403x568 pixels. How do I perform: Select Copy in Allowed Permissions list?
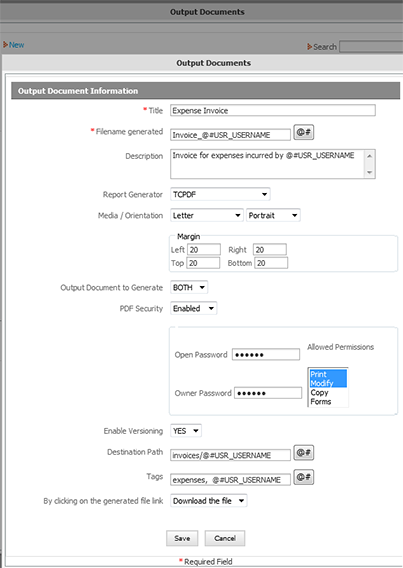[328, 393]
